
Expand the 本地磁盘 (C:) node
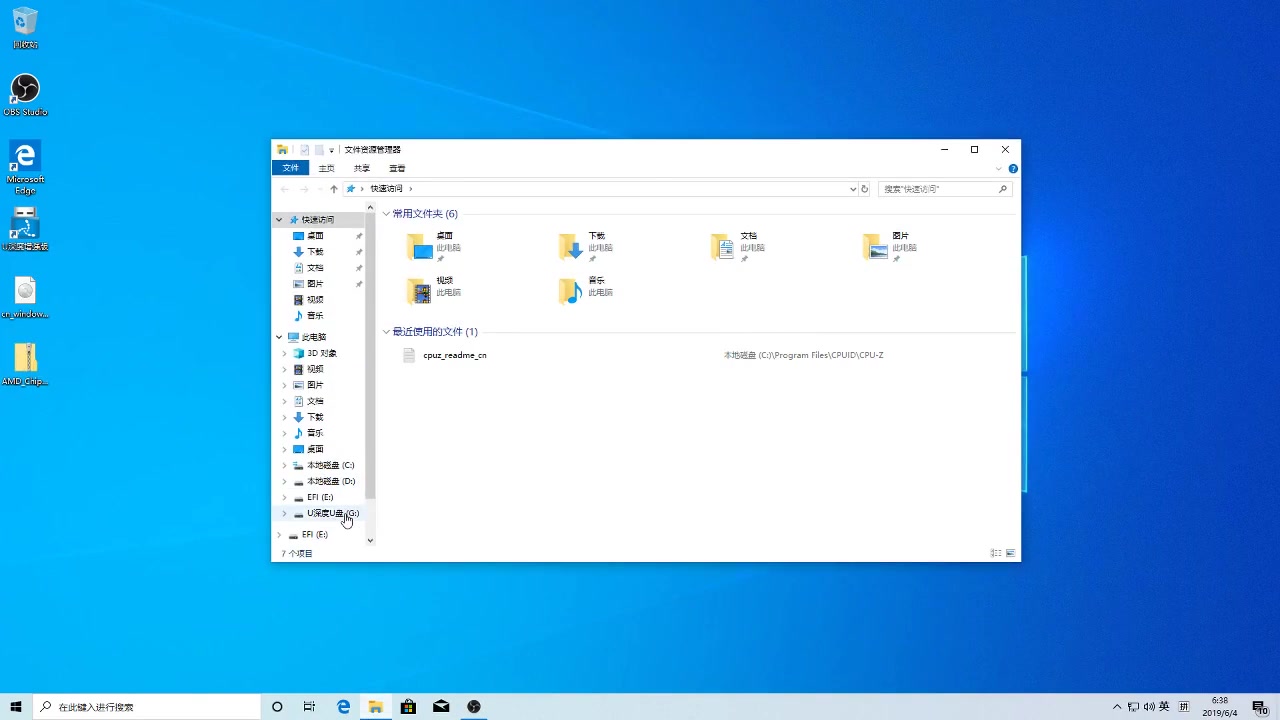coord(284,465)
